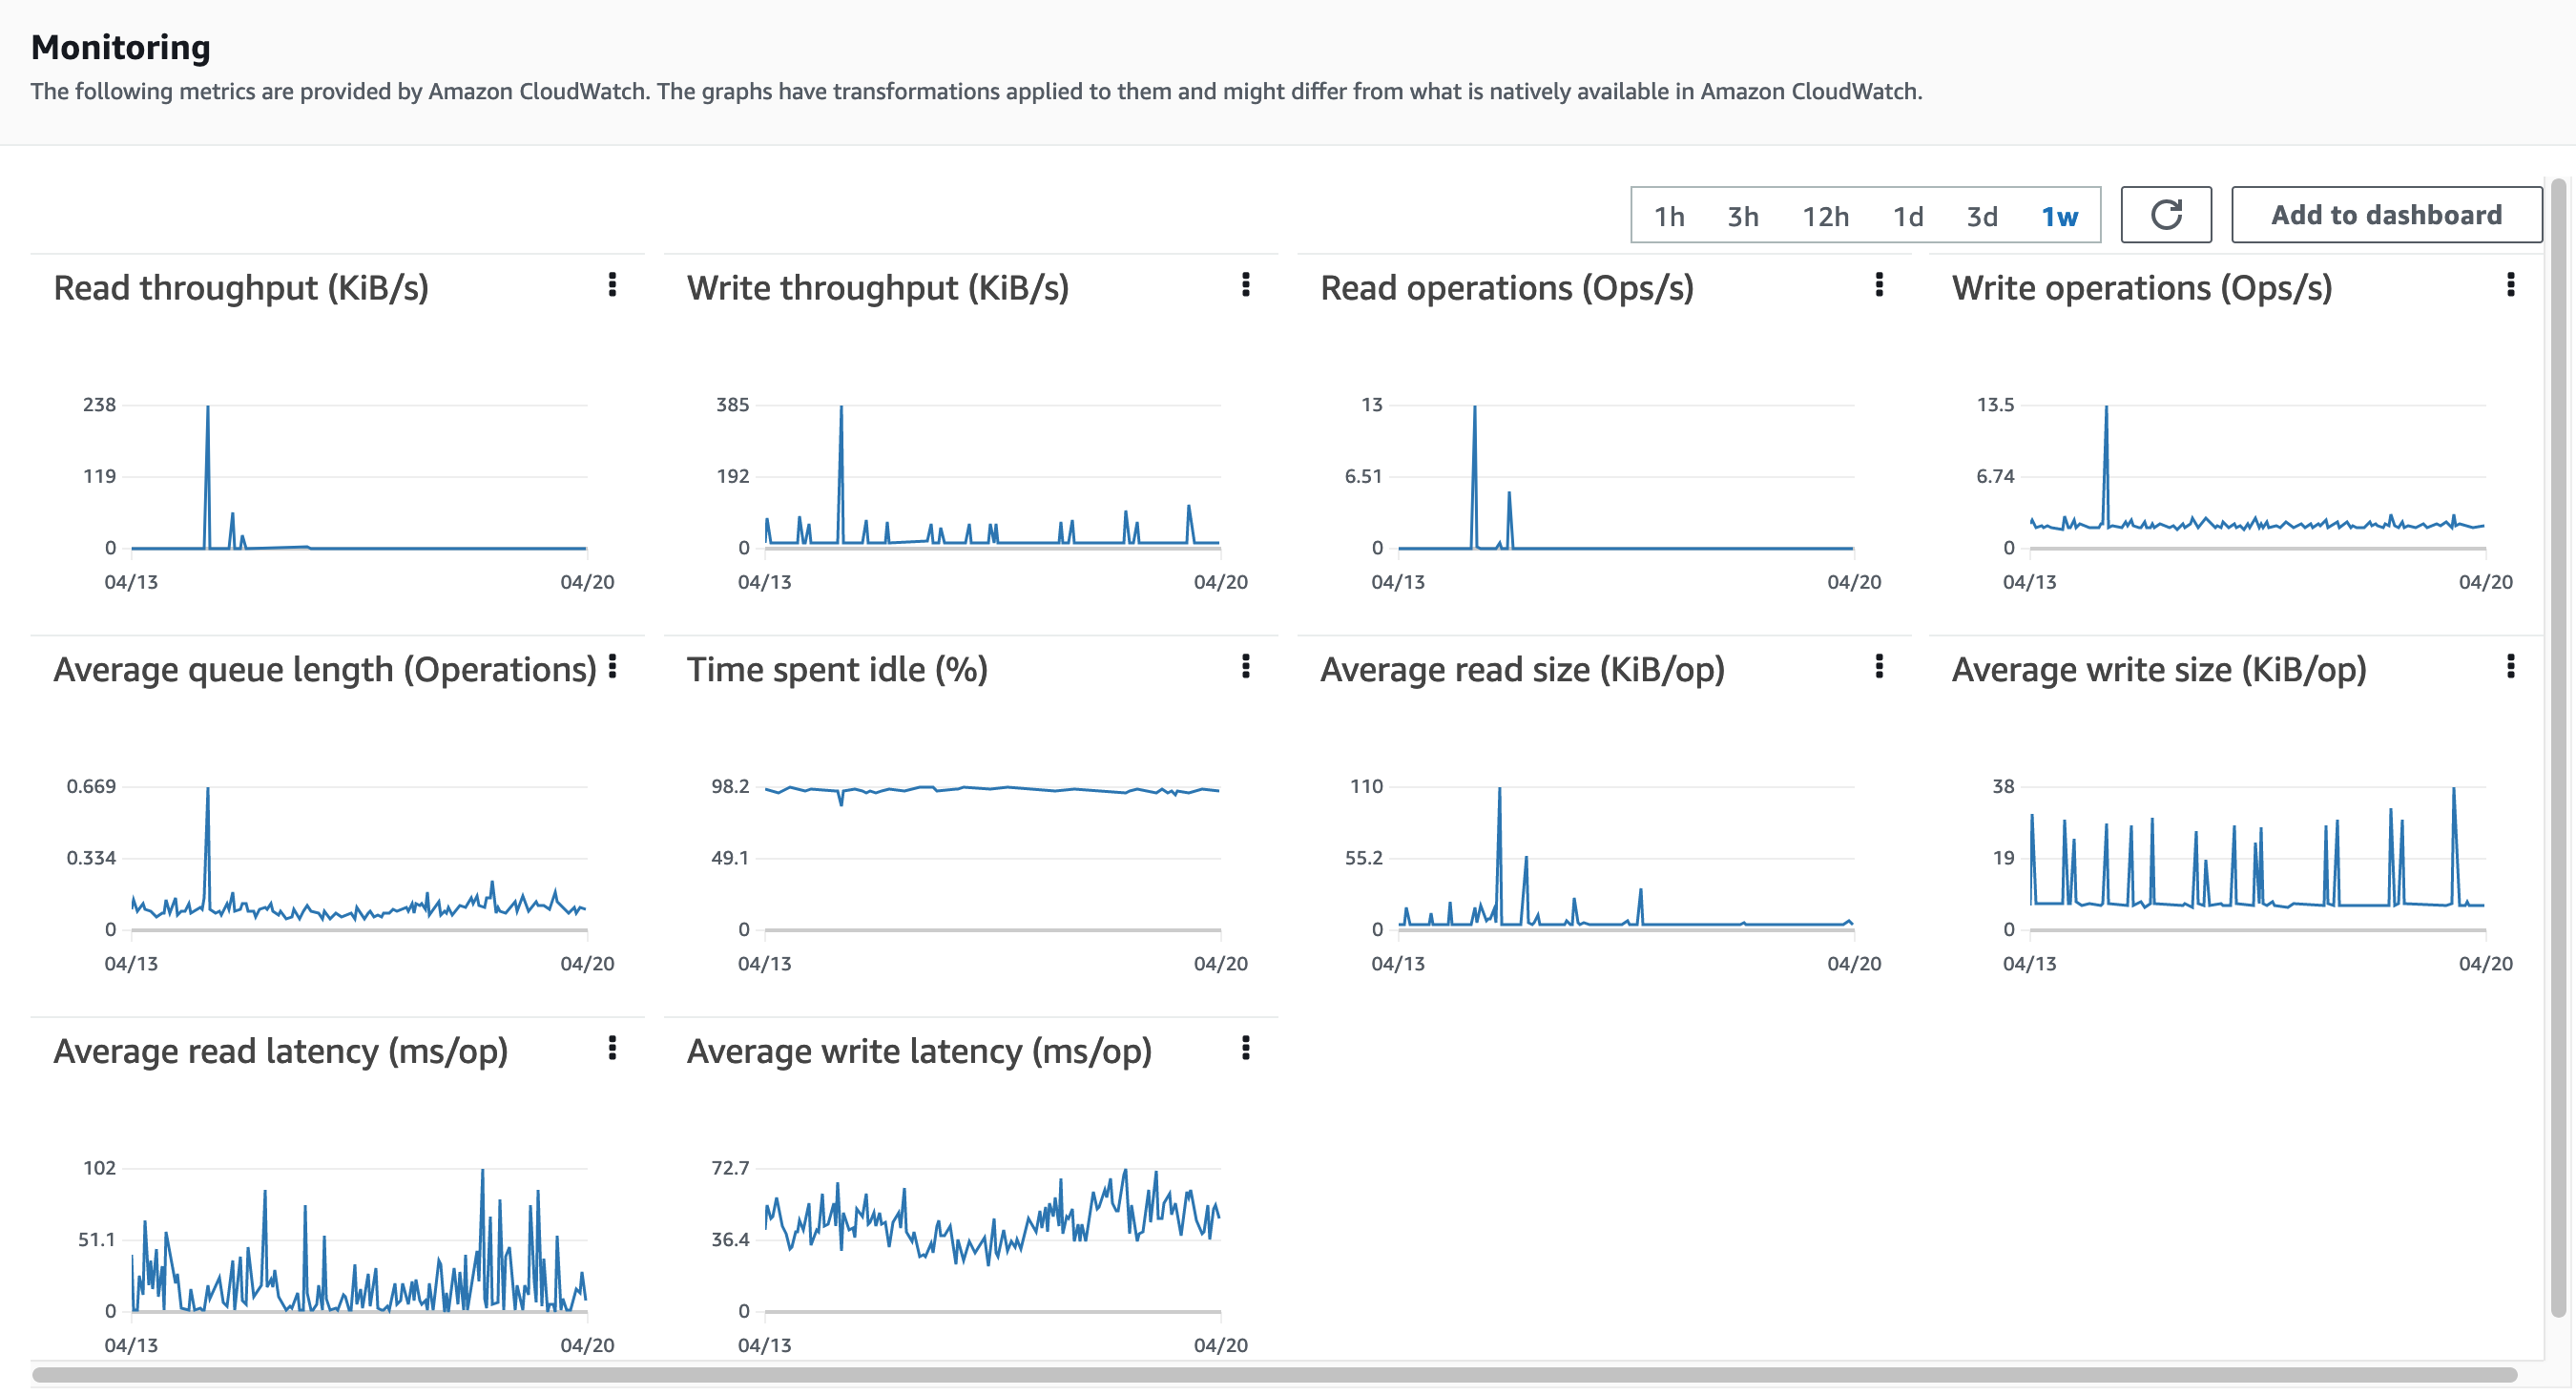Select the 1d time range tab
This screenshot has height=1395, width=2576.
coord(1908,215)
